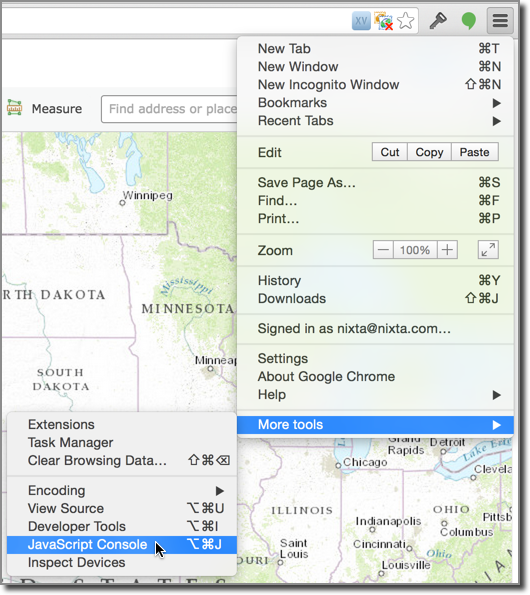This screenshot has height=595, width=530.
Task: Zoom out with the minus button
Action: point(383,250)
